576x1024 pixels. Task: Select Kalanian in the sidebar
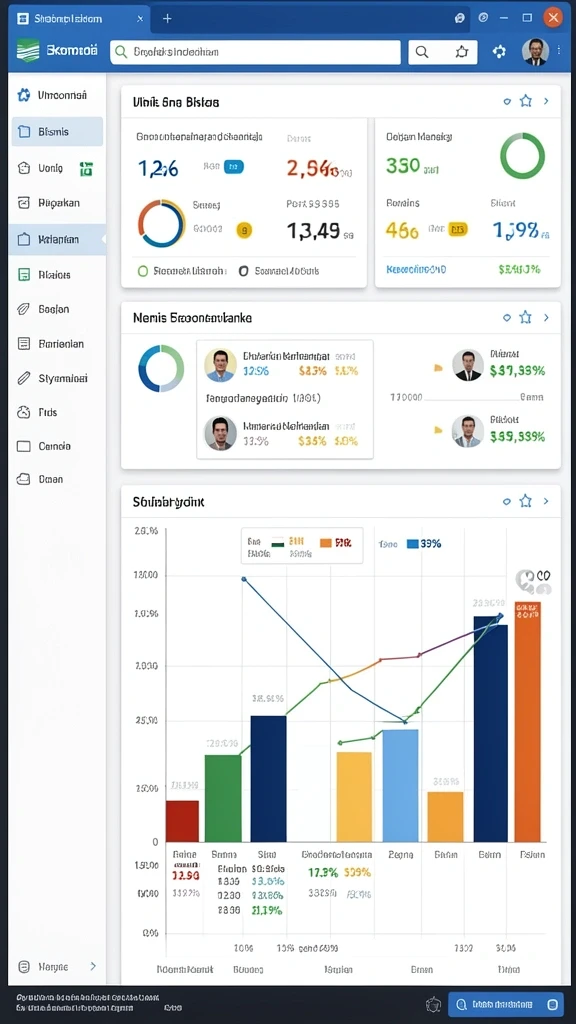[x=57, y=239]
